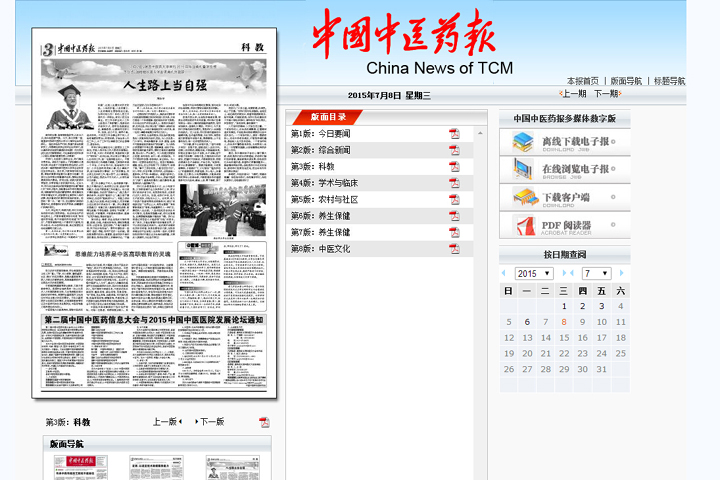
Task: Open article 思维能力培养是中医高职教育的灵魂 in preview
Action: click(x=123, y=254)
